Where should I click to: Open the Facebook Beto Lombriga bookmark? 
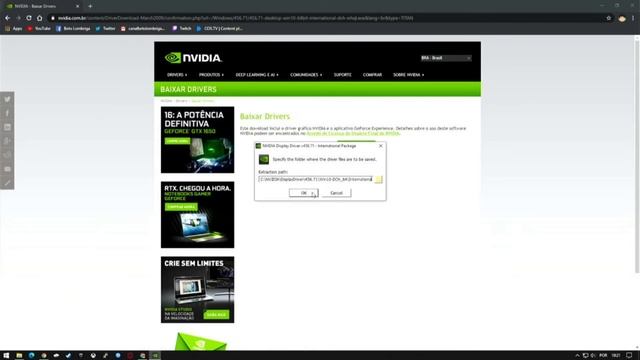point(73,29)
